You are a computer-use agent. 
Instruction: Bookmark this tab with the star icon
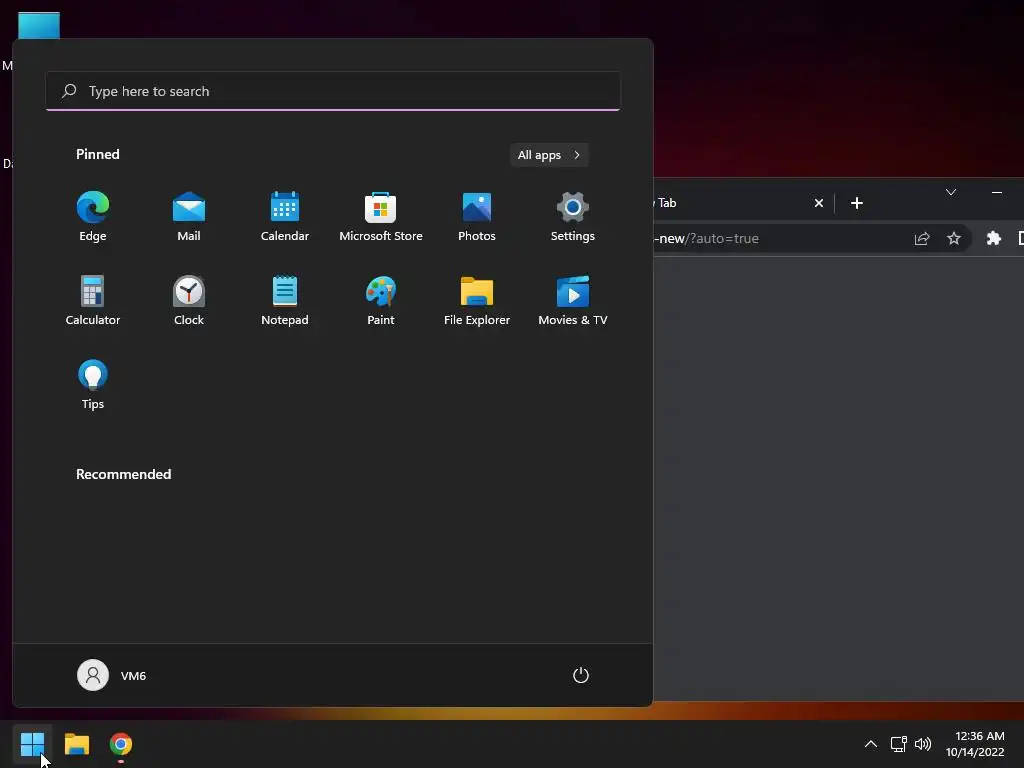coord(953,238)
